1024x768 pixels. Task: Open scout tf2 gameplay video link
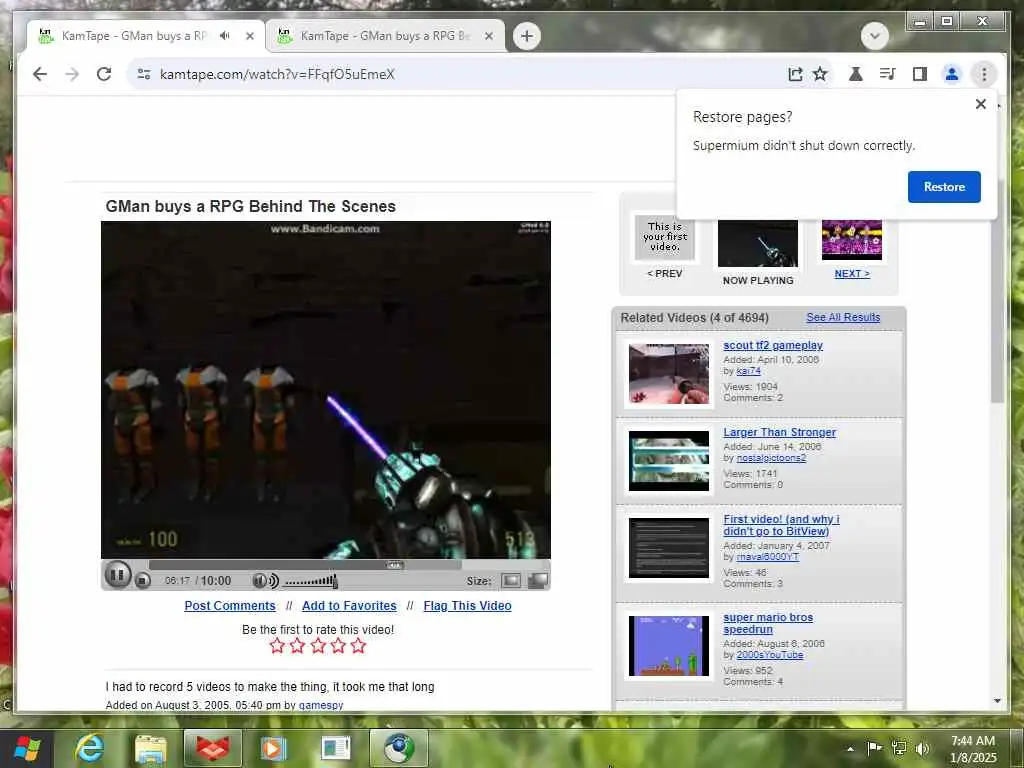pos(773,345)
